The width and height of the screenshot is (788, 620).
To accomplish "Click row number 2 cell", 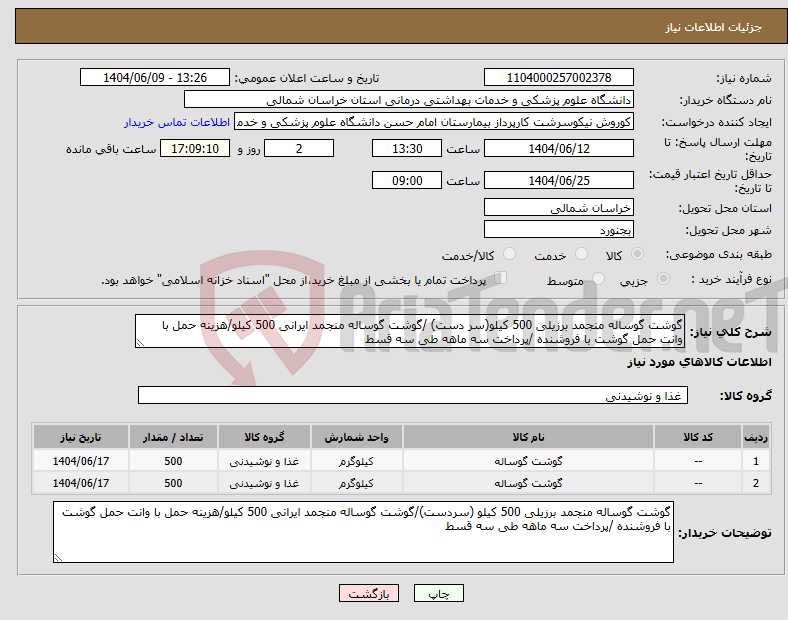I will (x=755, y=483).
